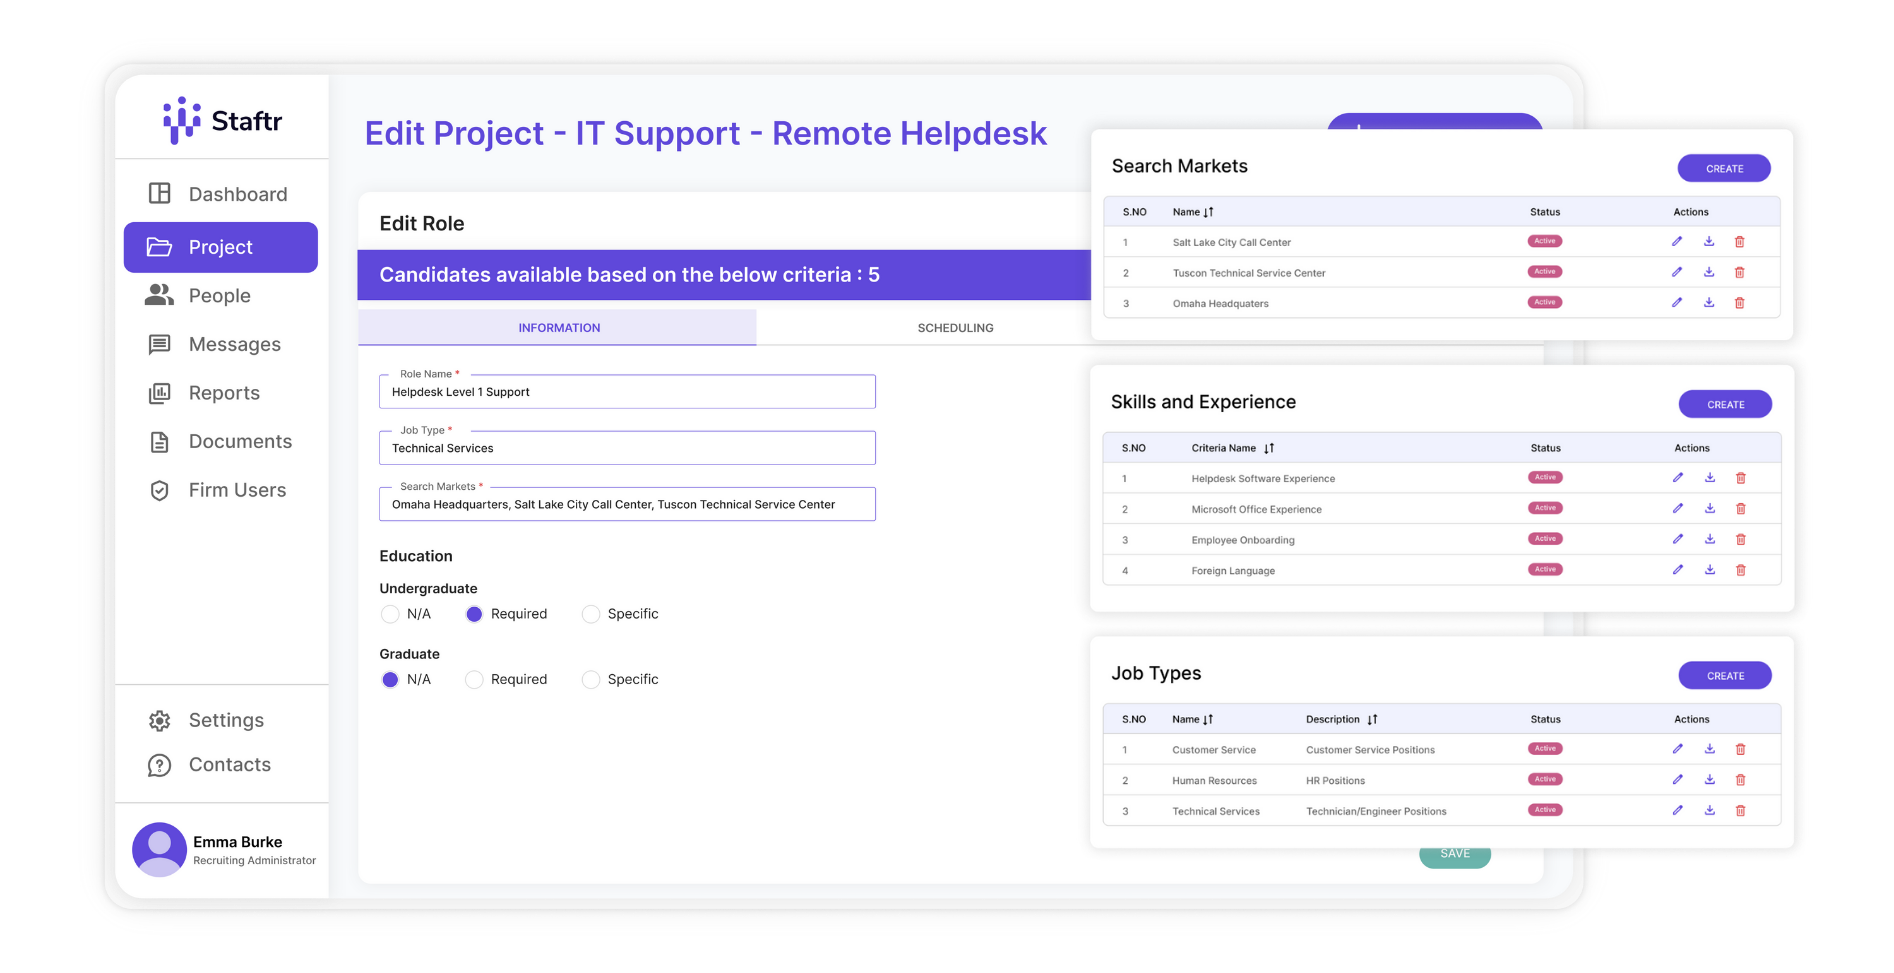Create a new Search Market
Image resolution: width=1894 pixels, height=973 pixels.
click(x=1724, y=168)
